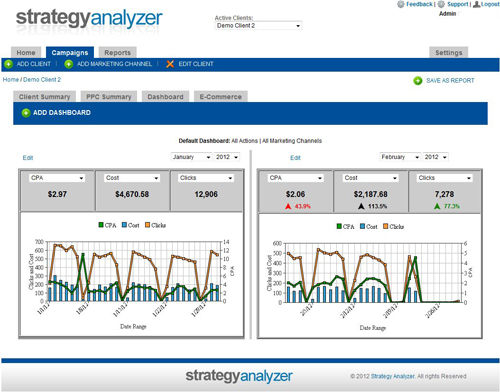Click the ADD DASHBOARD button
Viewport: 500px width, 392px height.
(x=62, y=113)
